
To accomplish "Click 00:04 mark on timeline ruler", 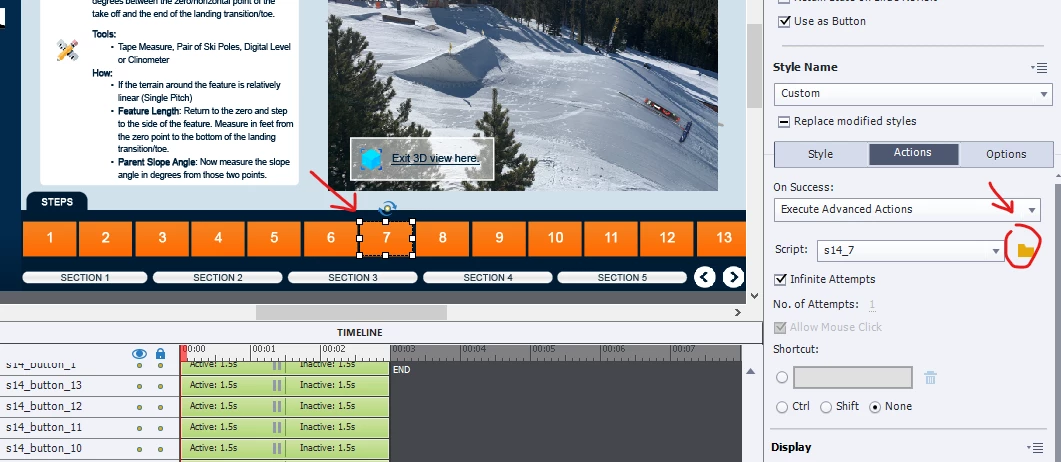I will click(473, 350).
